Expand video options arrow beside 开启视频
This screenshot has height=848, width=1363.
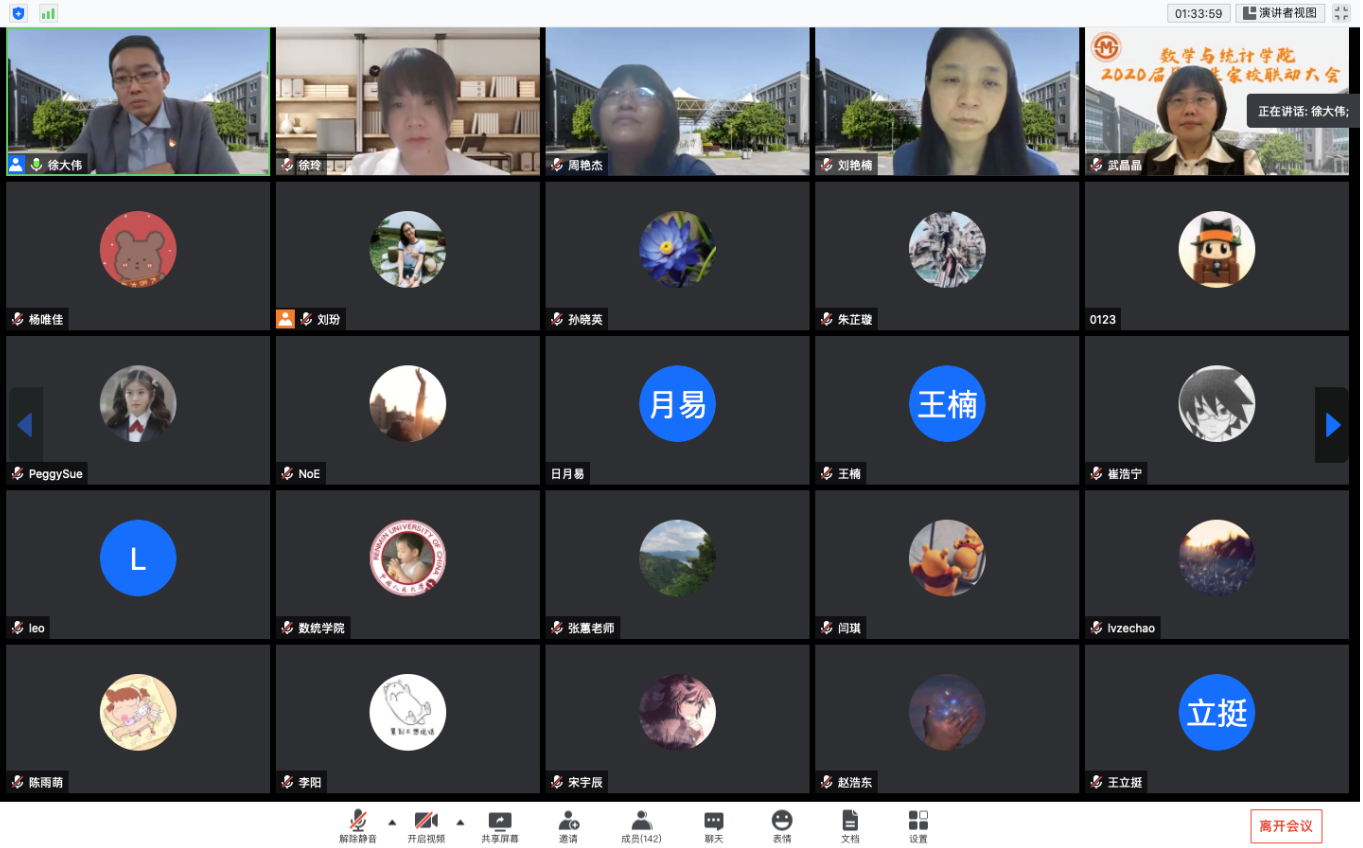click(460, 822)
